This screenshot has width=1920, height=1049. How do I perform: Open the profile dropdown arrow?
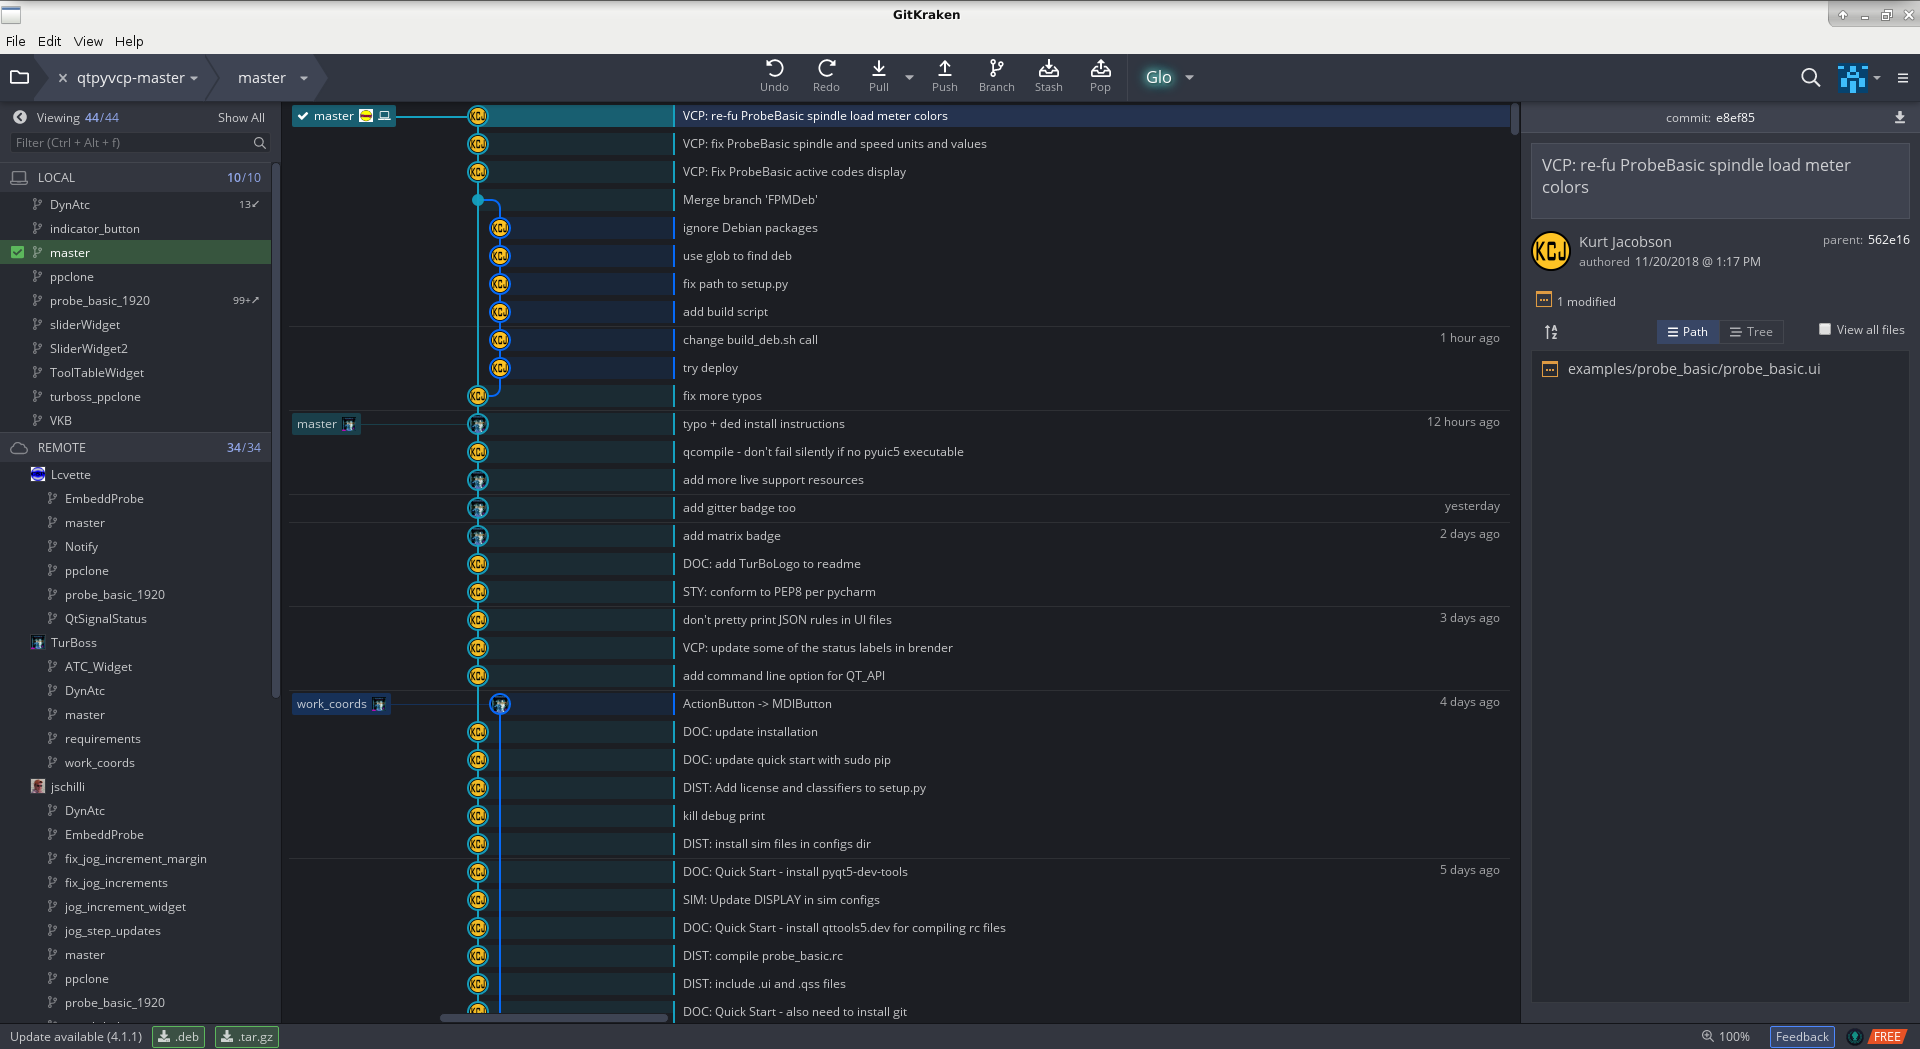point(1877,77)
